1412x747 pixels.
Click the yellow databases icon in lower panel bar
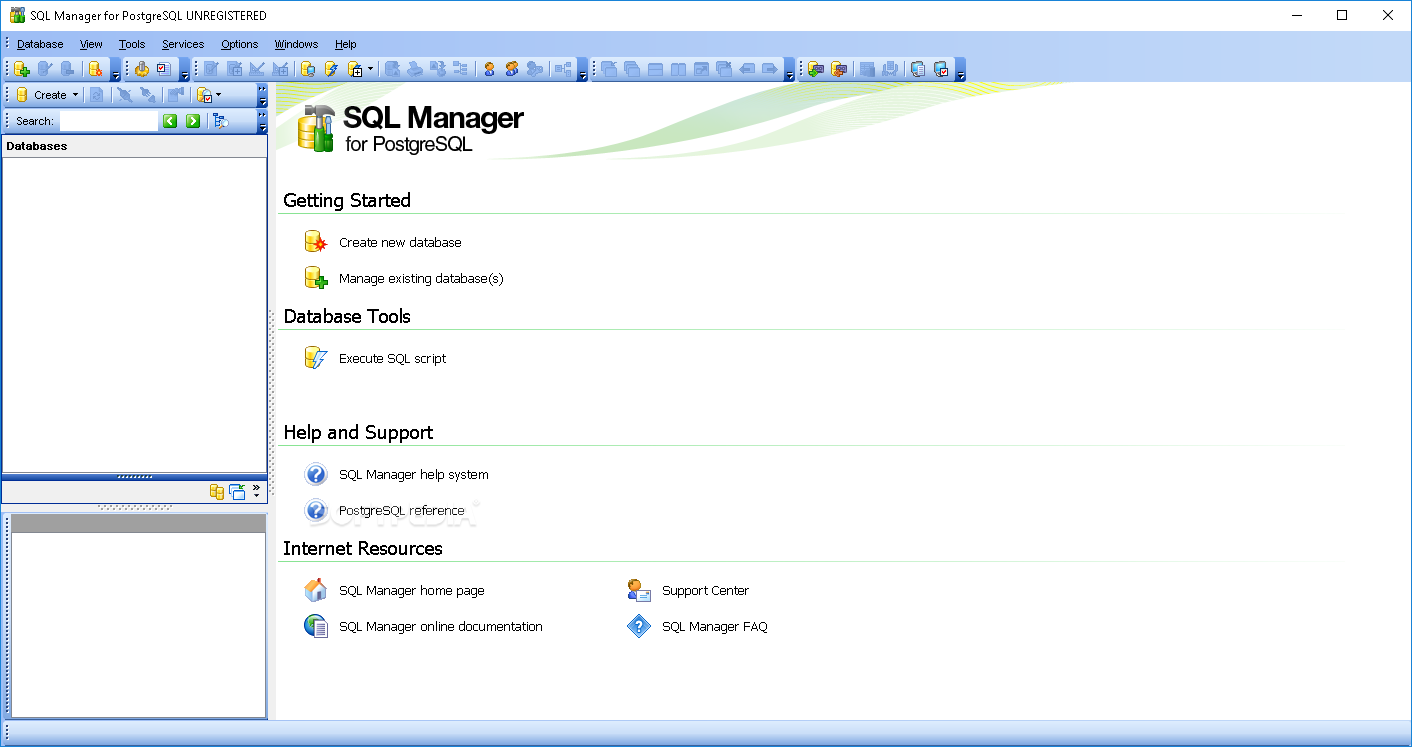pos(217,491)
